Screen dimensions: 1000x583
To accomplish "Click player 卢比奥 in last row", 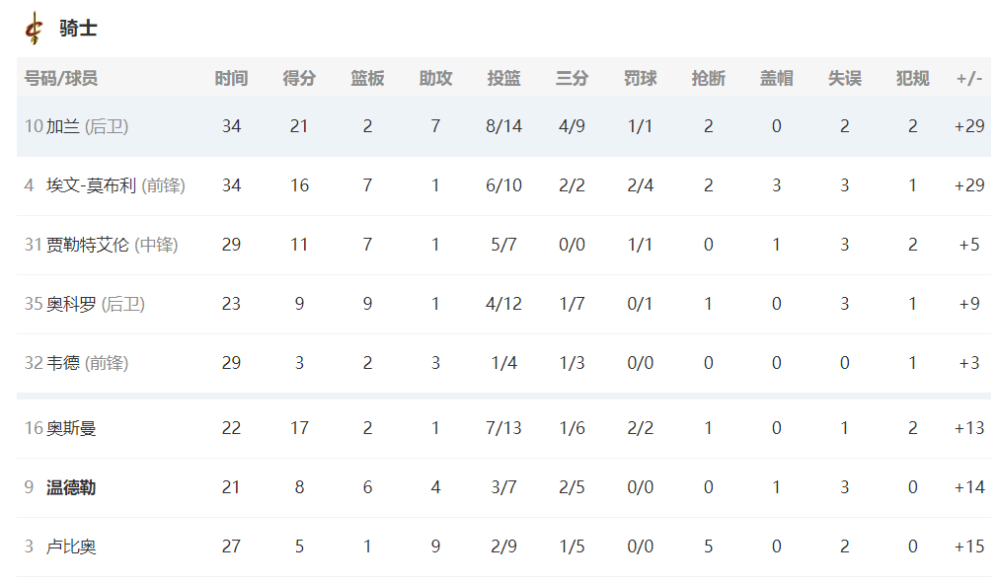I will (71, 547).
